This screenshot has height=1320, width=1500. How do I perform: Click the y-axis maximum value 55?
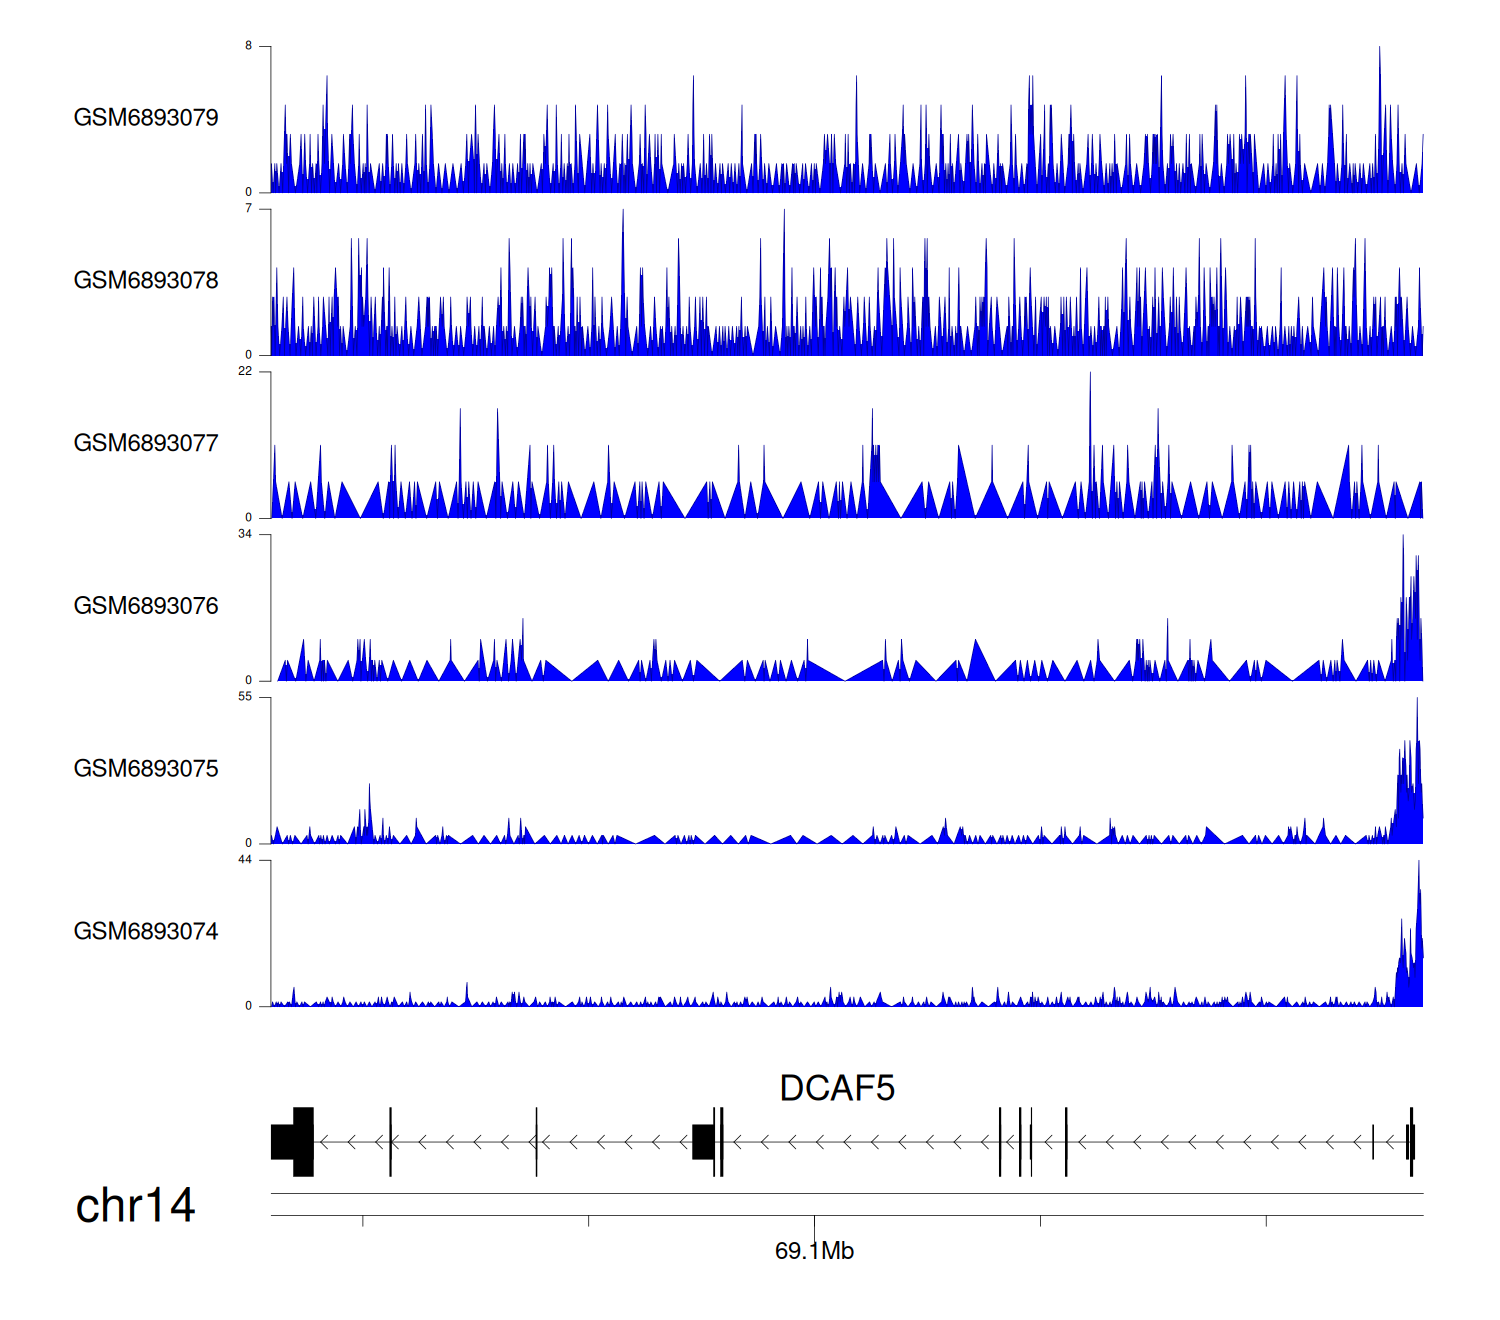[x=245, y=697]
